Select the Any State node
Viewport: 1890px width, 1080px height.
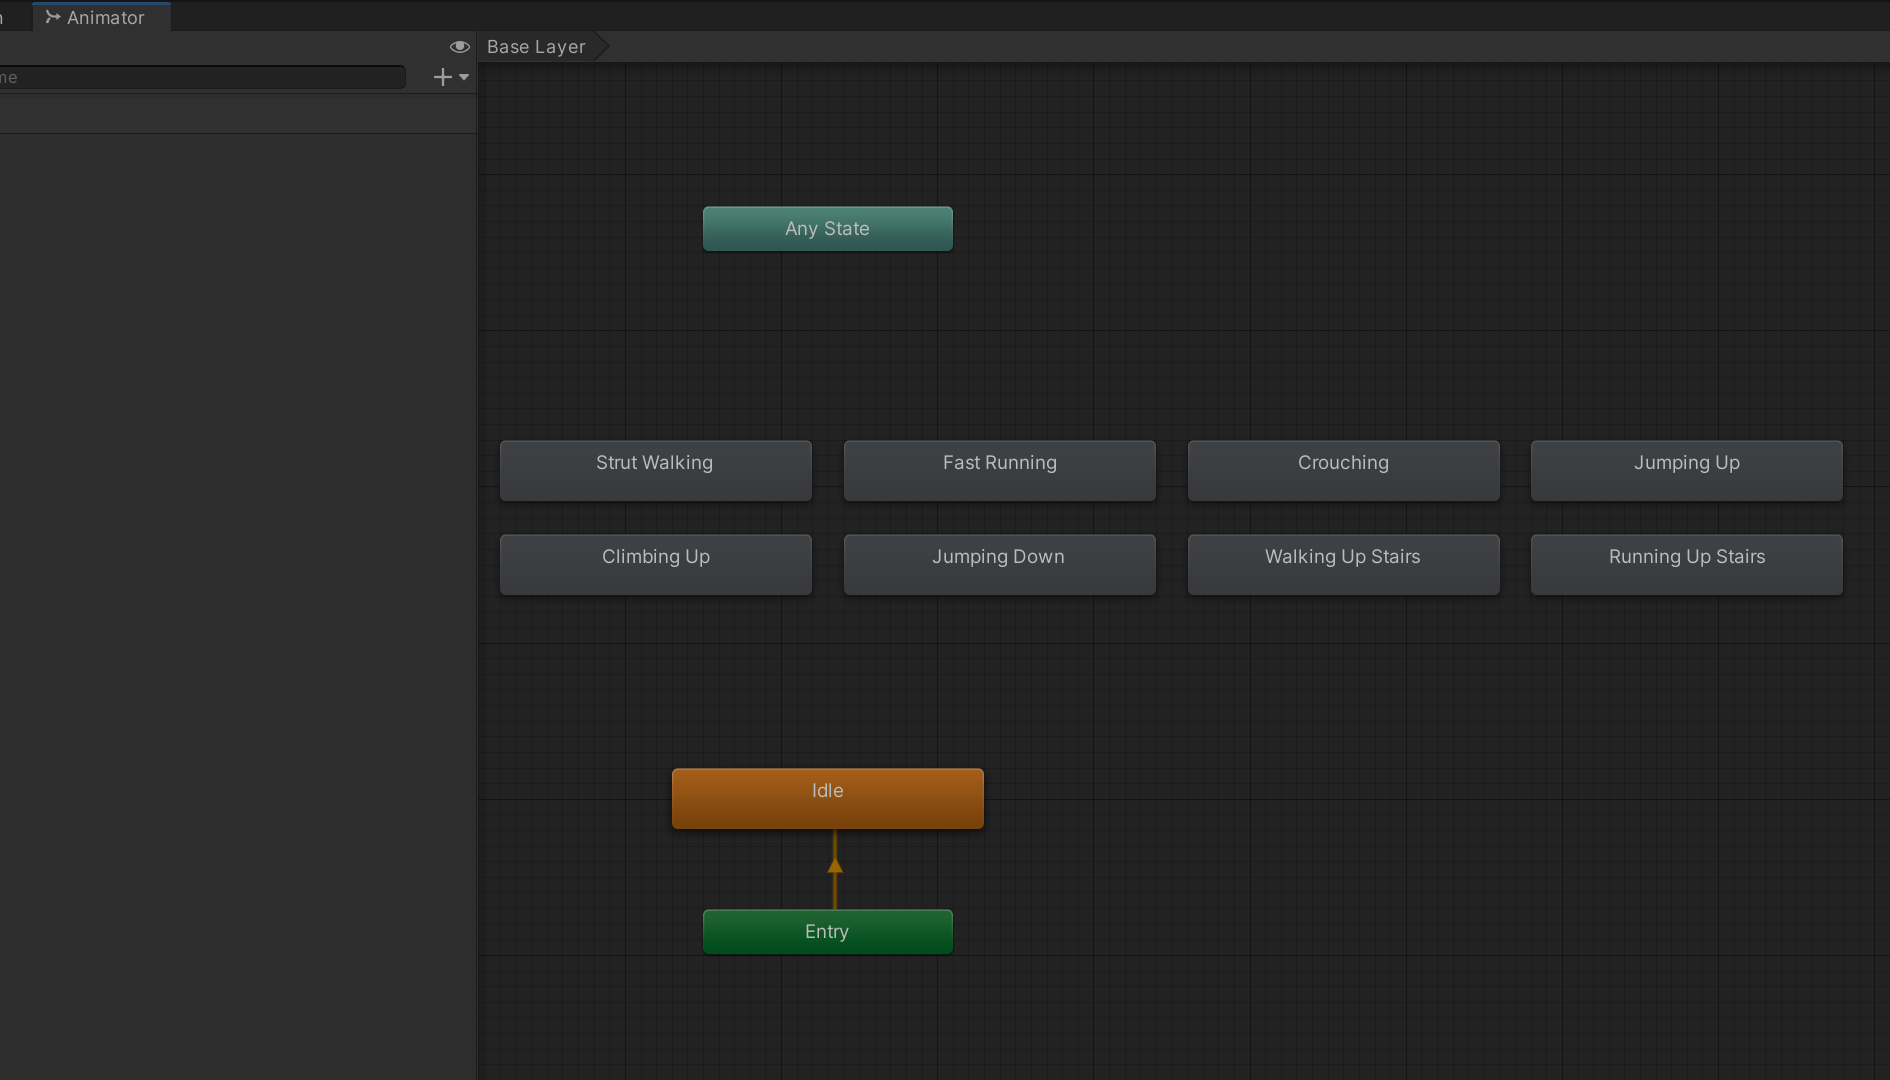pyautogui.click(x=827, y=229)
